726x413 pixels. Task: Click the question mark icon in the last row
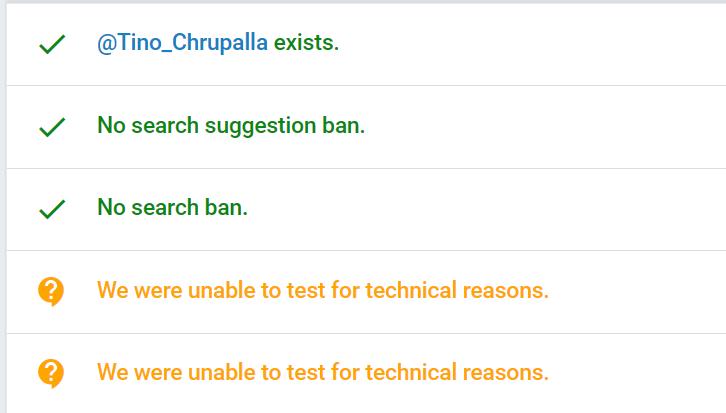coord(50,373)
